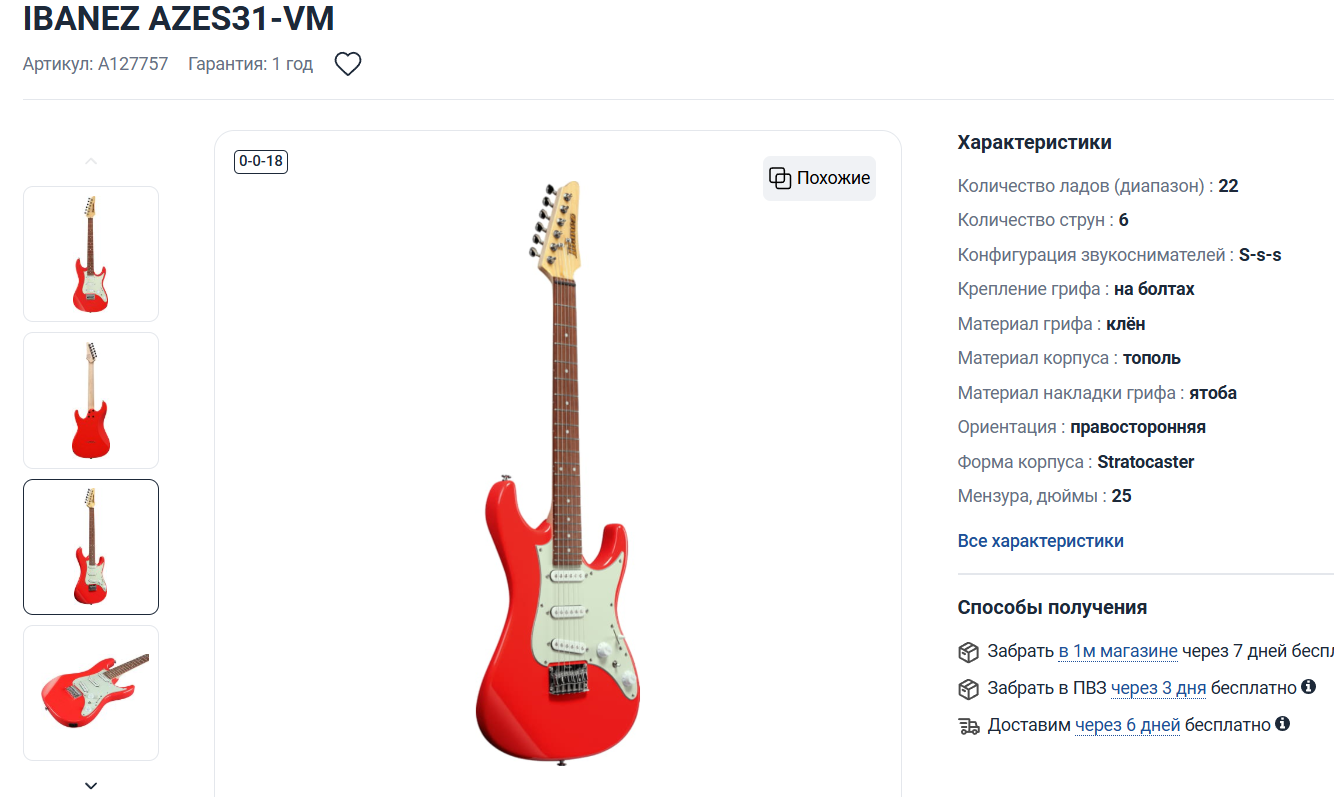Click the store pickup box icon
The width and height of the screenshot is (1334, 797).
(x=968, y=653)
